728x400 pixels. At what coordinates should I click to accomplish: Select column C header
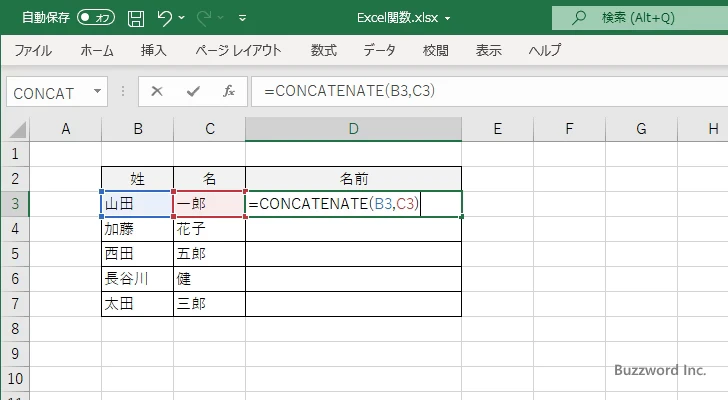pos(209,129)
